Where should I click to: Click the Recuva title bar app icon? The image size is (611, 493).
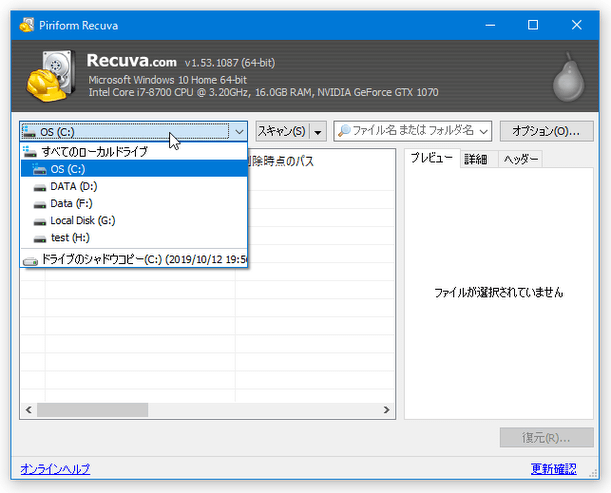tap(26, 25)
